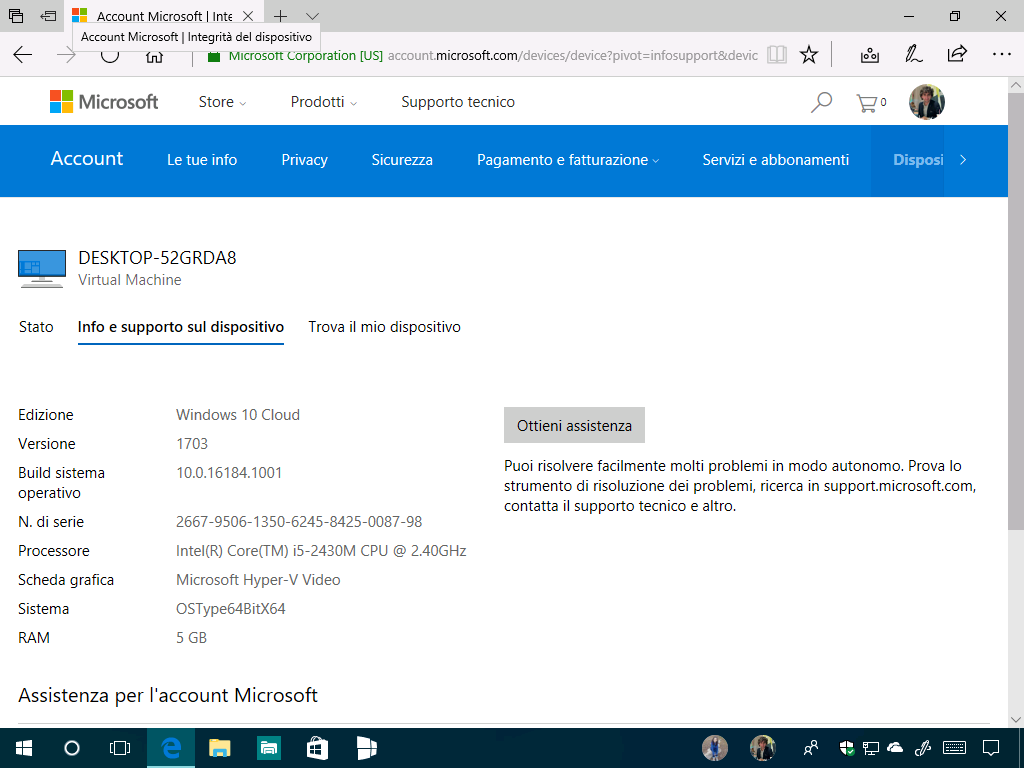Click the page vertical scrollbar
1024x768 pixels.
[x=1016, y=310]
